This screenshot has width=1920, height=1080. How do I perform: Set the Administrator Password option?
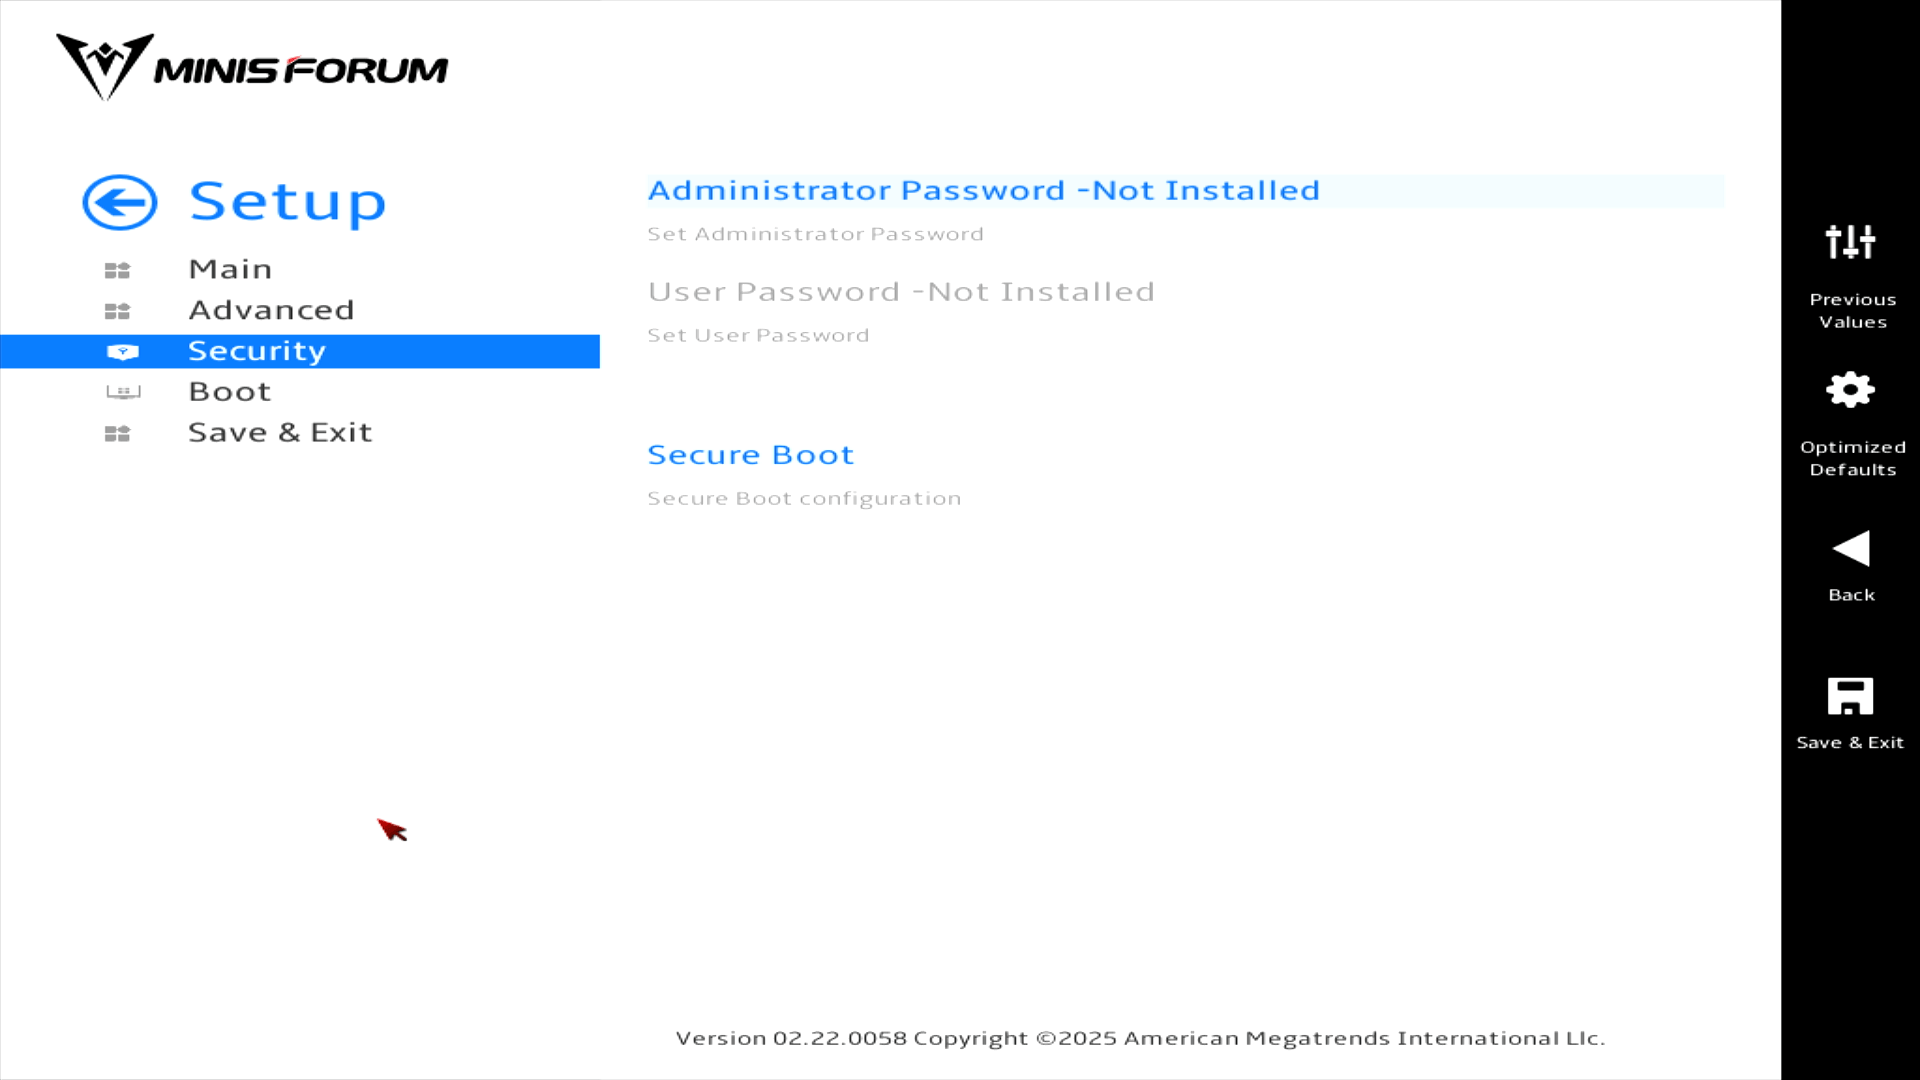coord(983,191)
